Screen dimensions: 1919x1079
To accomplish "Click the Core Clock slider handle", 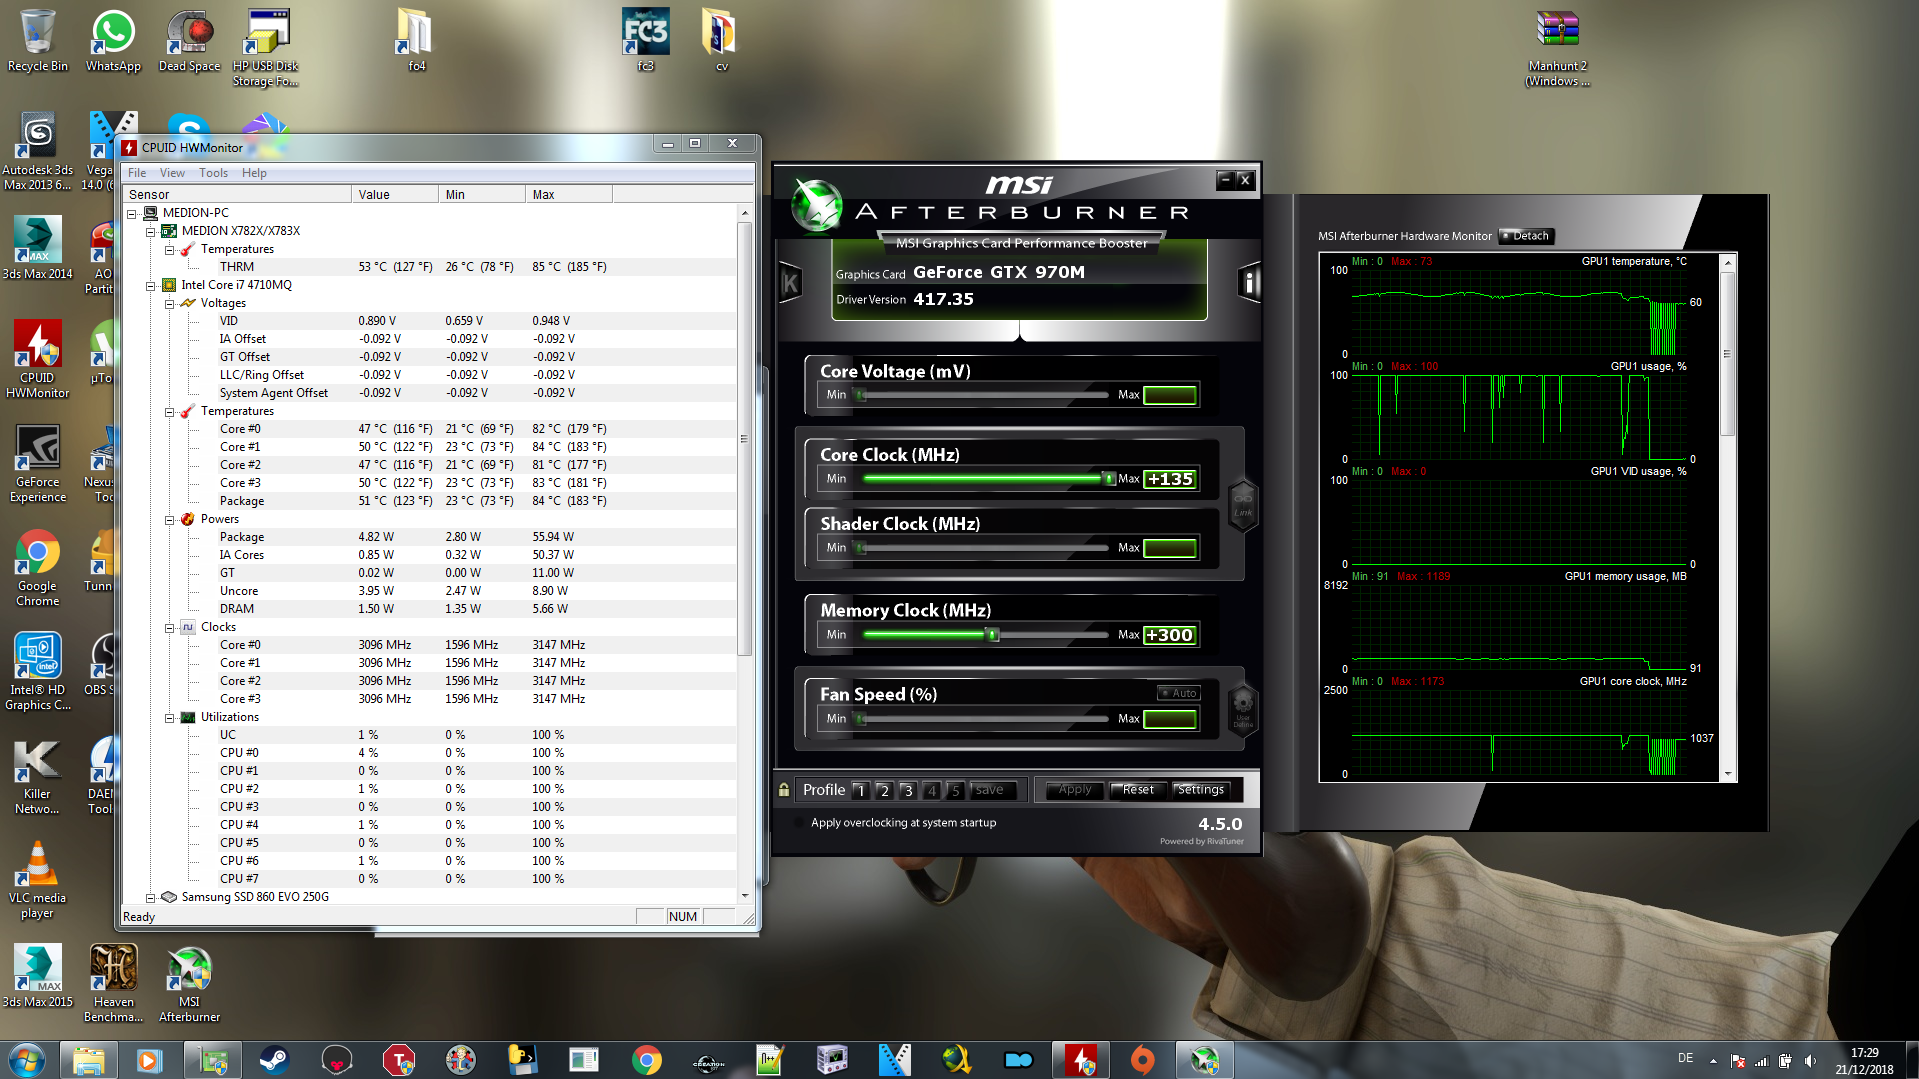I will 1108,479.
